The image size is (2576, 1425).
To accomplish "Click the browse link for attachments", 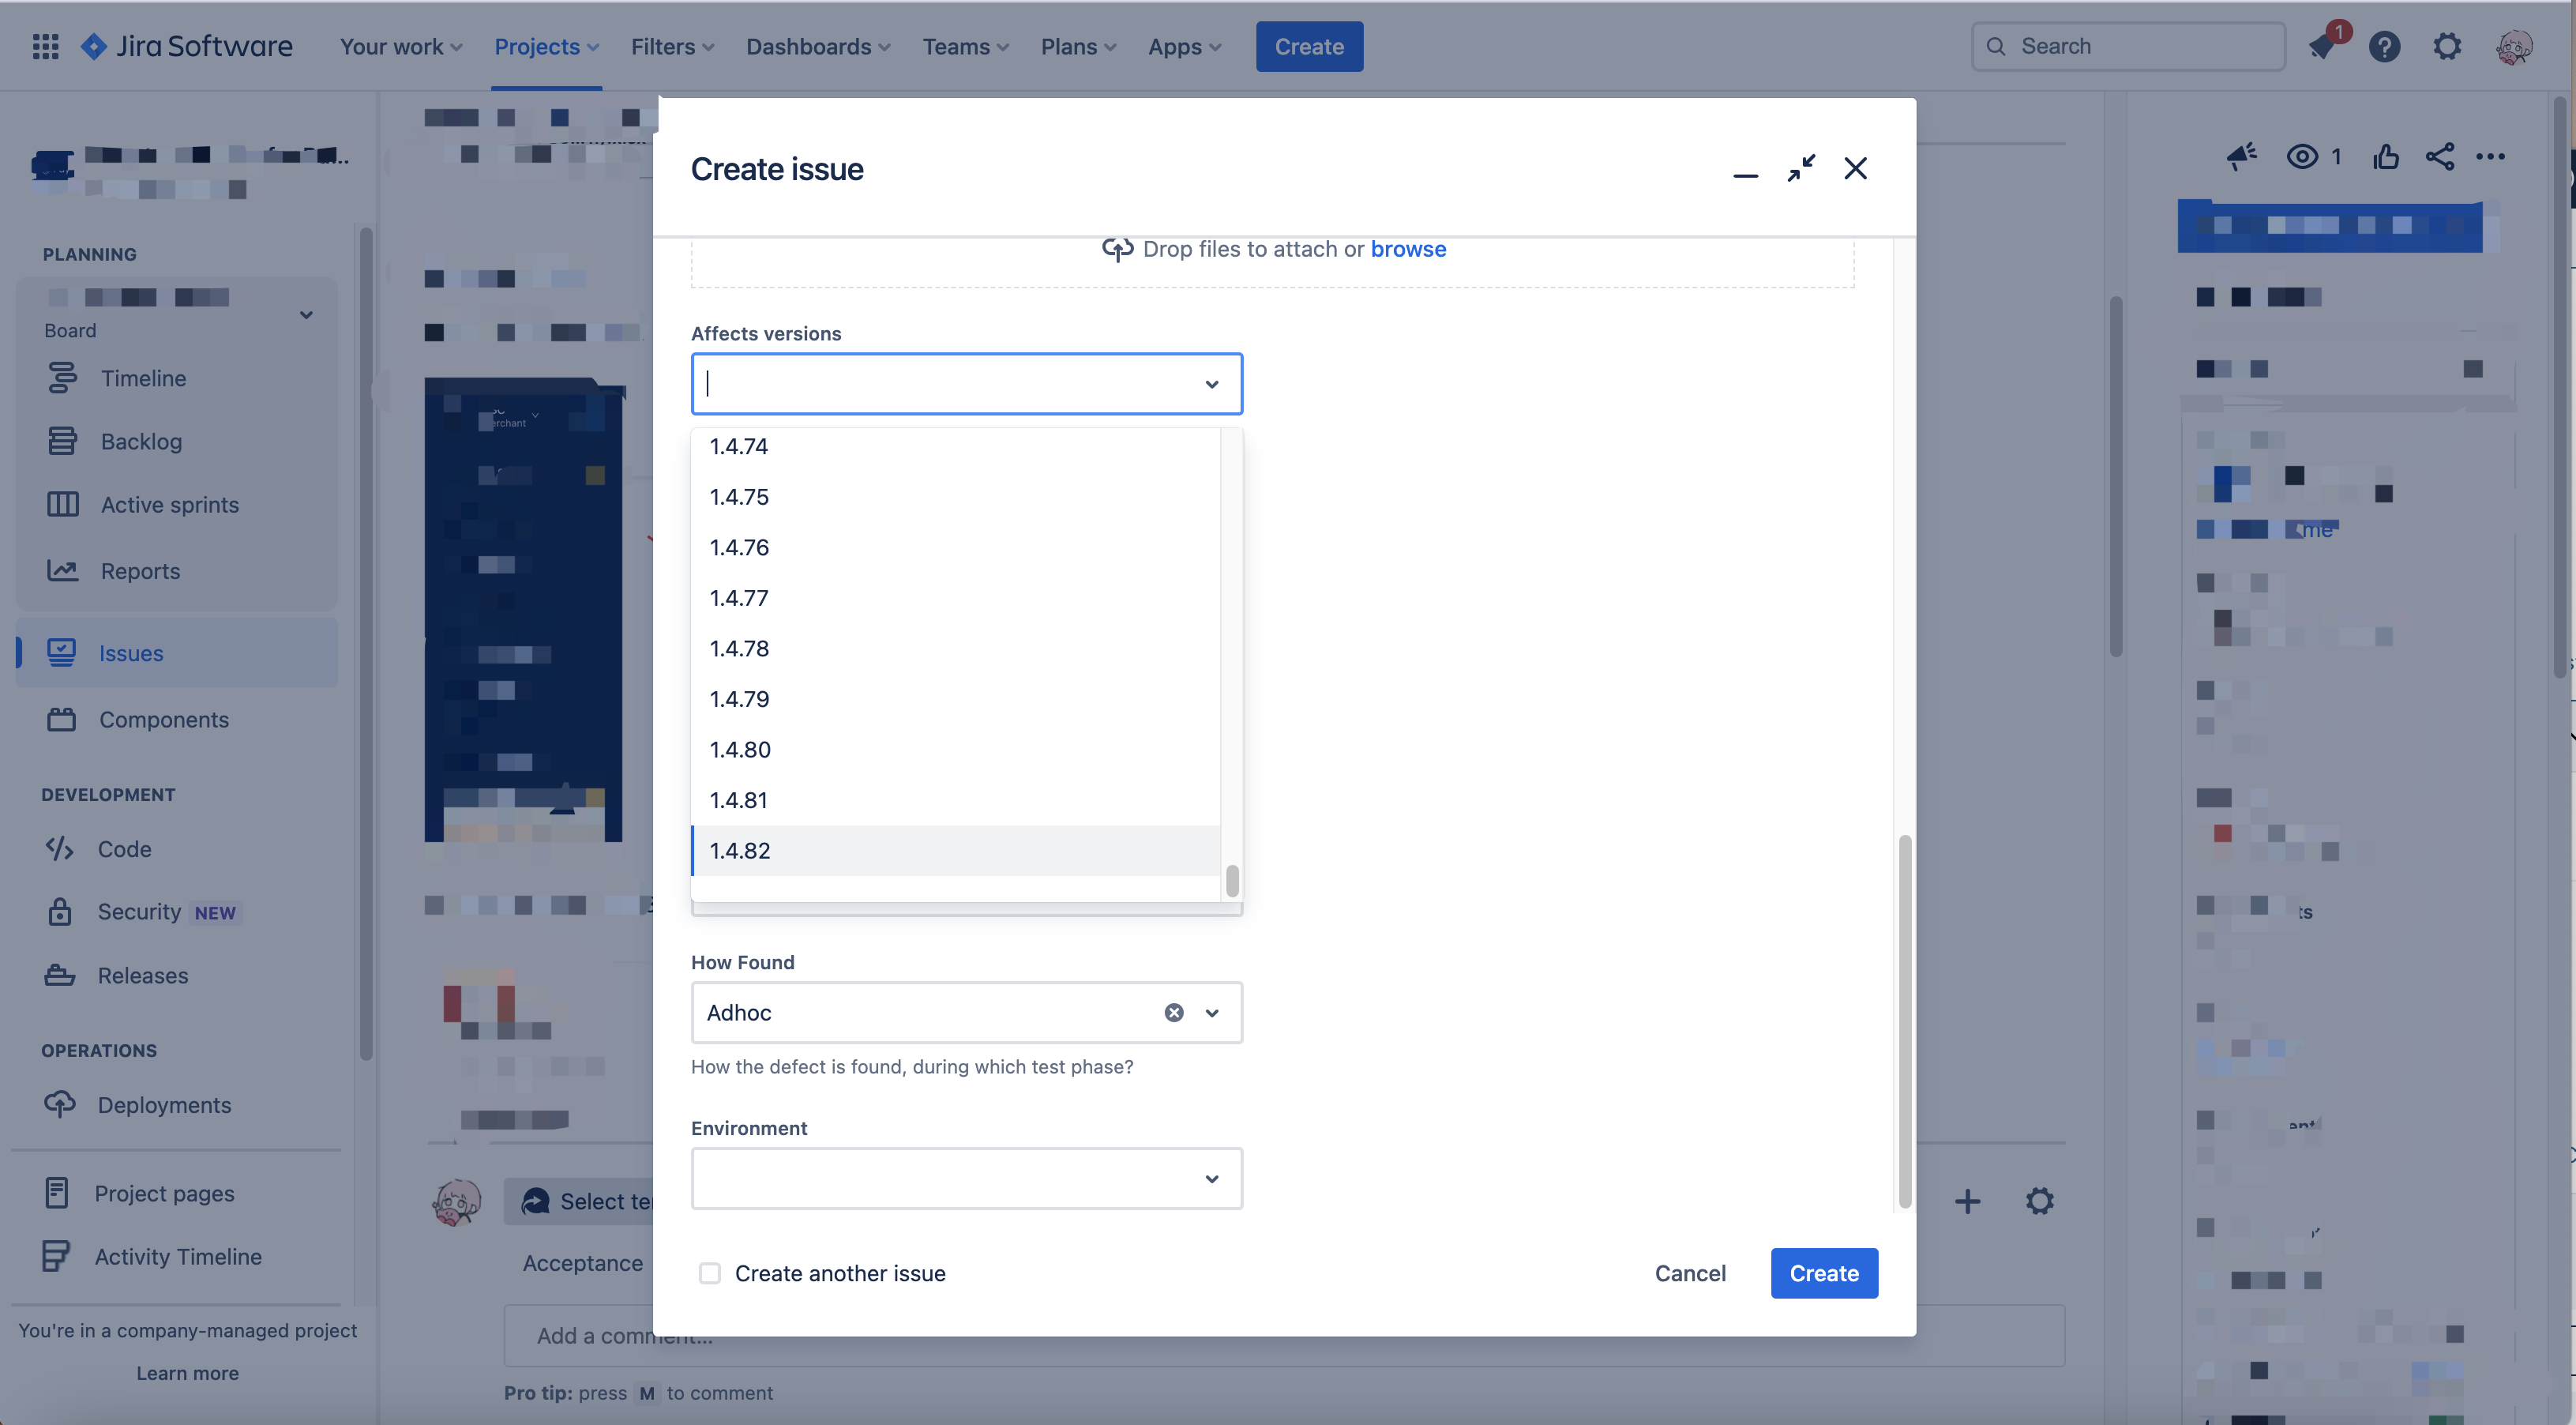I will pos(1408,249).
